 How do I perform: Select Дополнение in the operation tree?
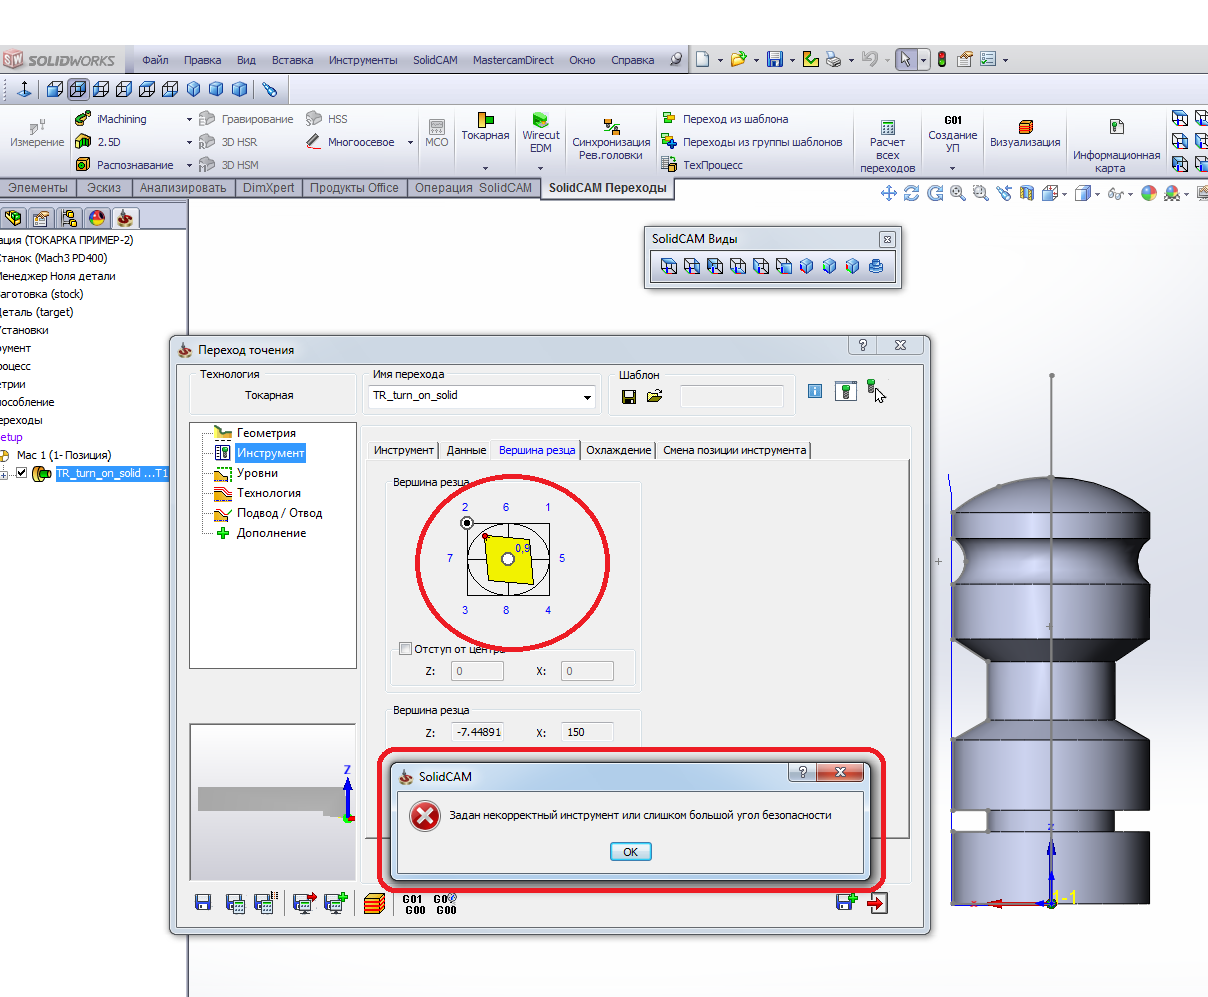[x=271, y=533]
